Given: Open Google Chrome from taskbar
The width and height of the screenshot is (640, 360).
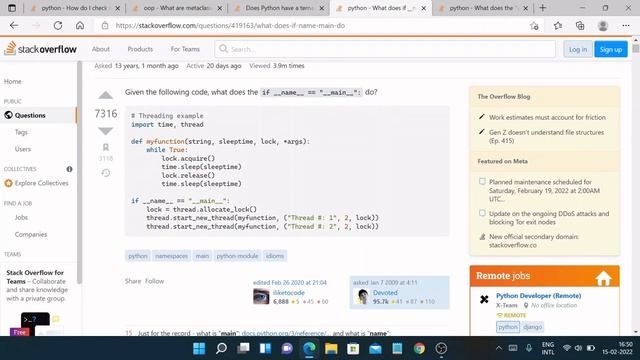Looking at the screenshot, I should [x=419, y=348].
